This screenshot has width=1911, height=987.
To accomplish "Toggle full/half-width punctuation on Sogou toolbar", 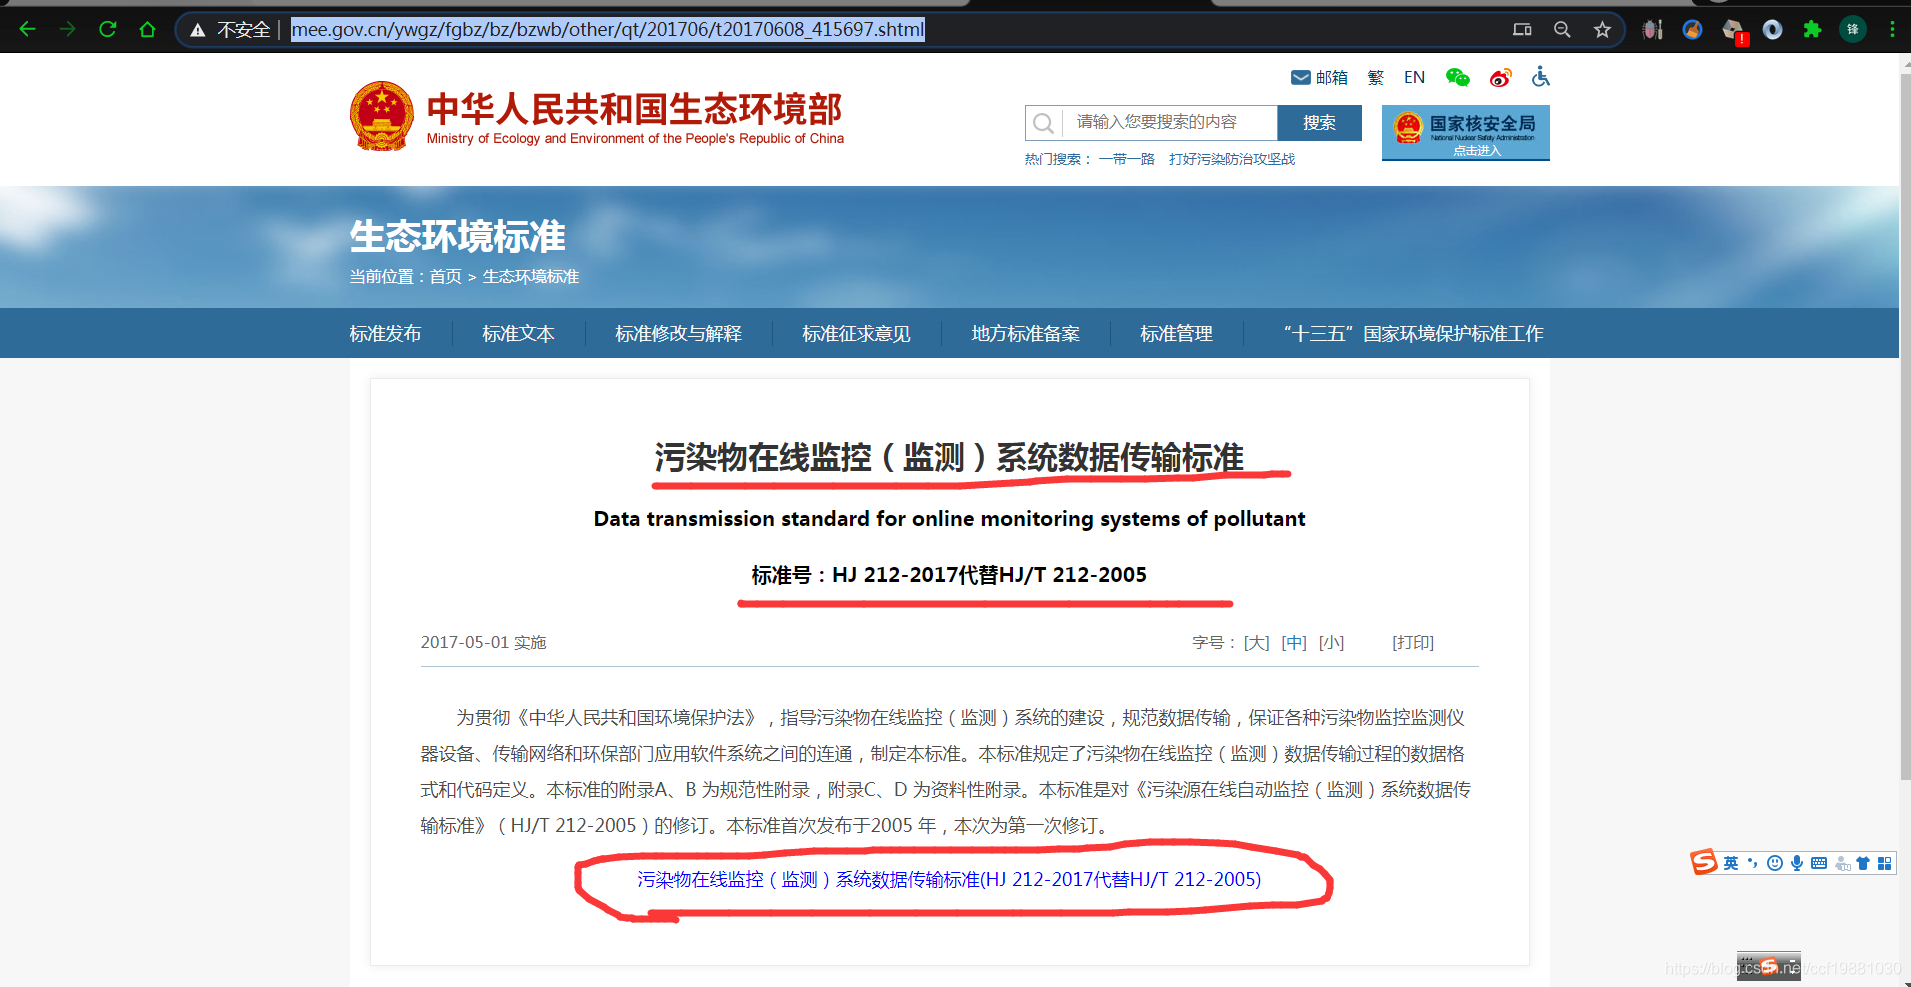I will 1753,863.
